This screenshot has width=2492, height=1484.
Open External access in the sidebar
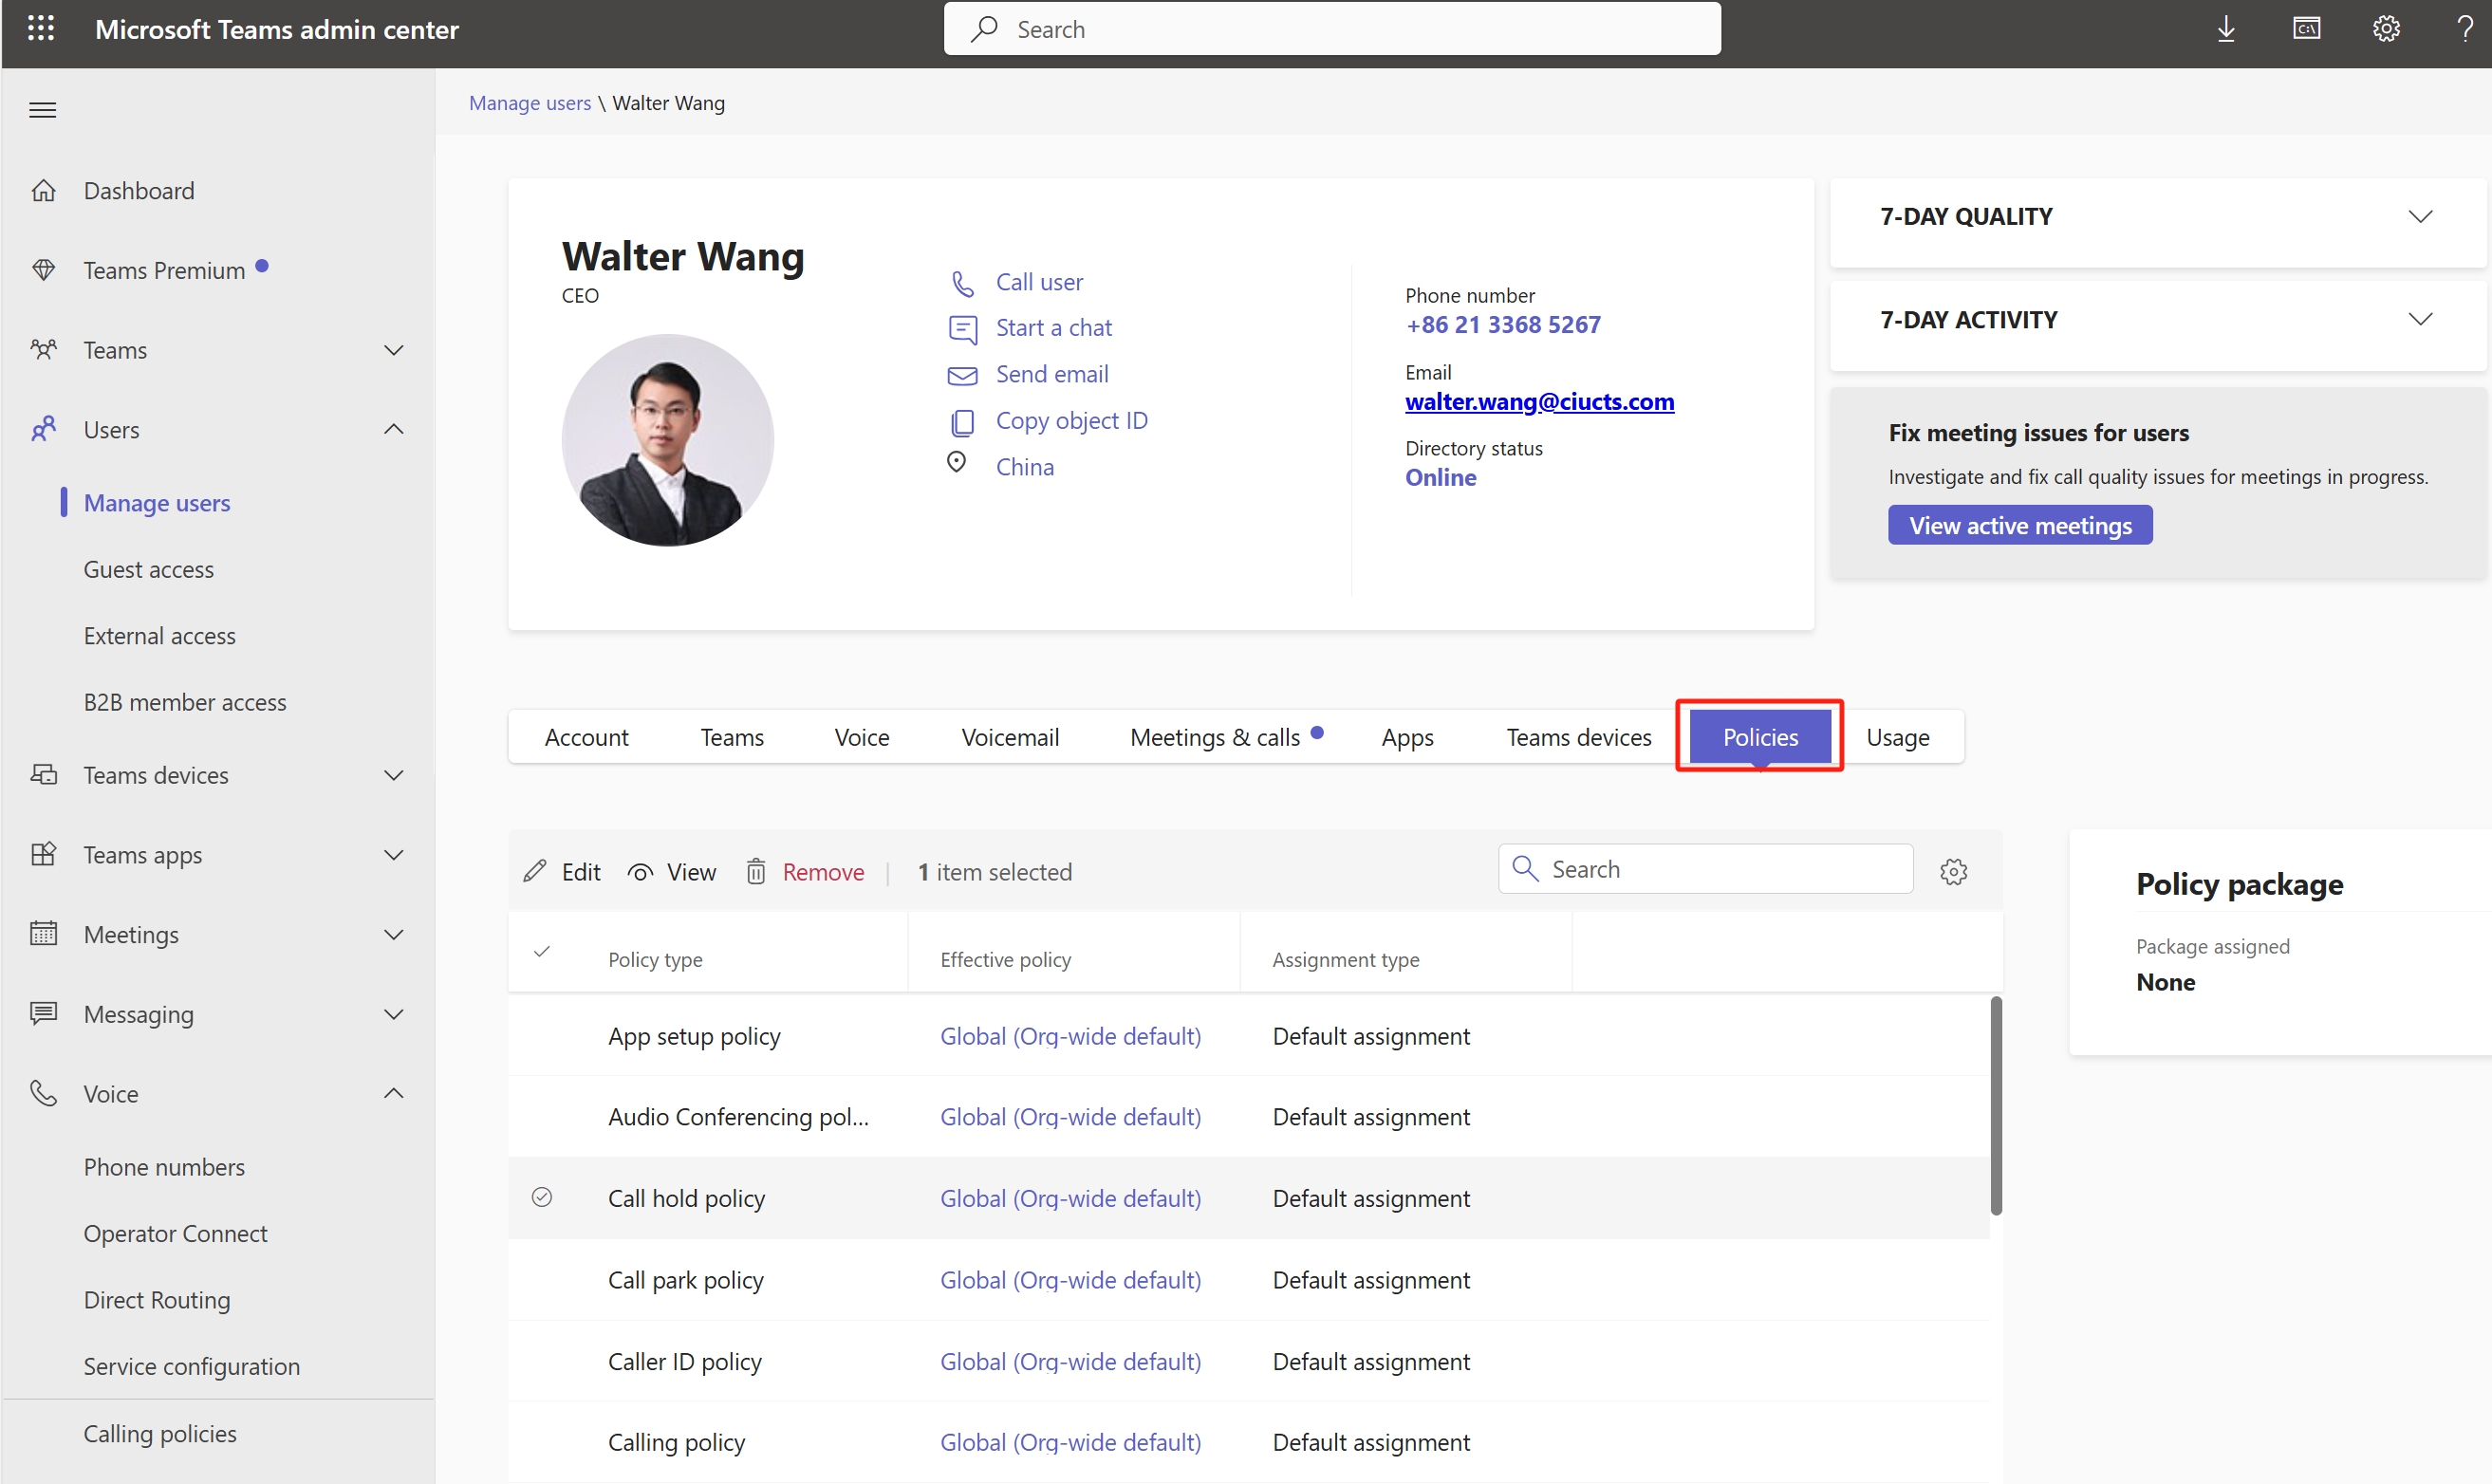(x=160, y=636)
